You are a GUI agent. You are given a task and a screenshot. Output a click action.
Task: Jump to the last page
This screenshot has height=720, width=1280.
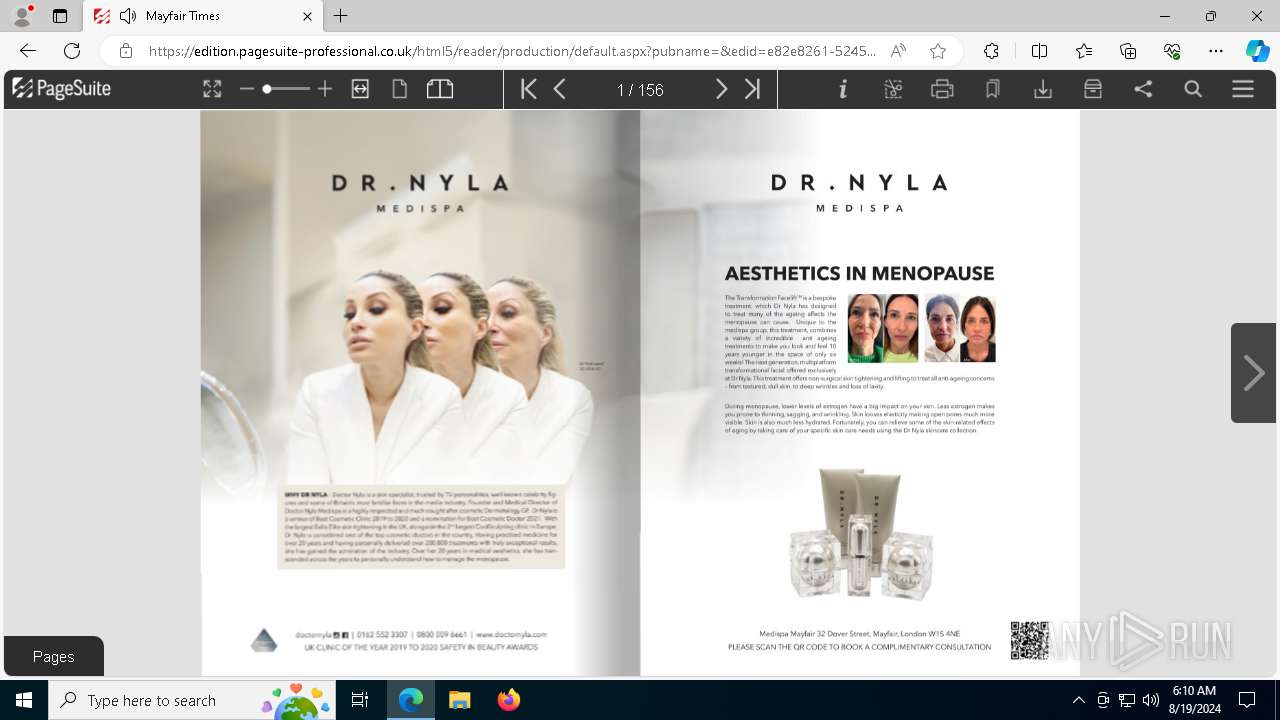tap(753, 89)
